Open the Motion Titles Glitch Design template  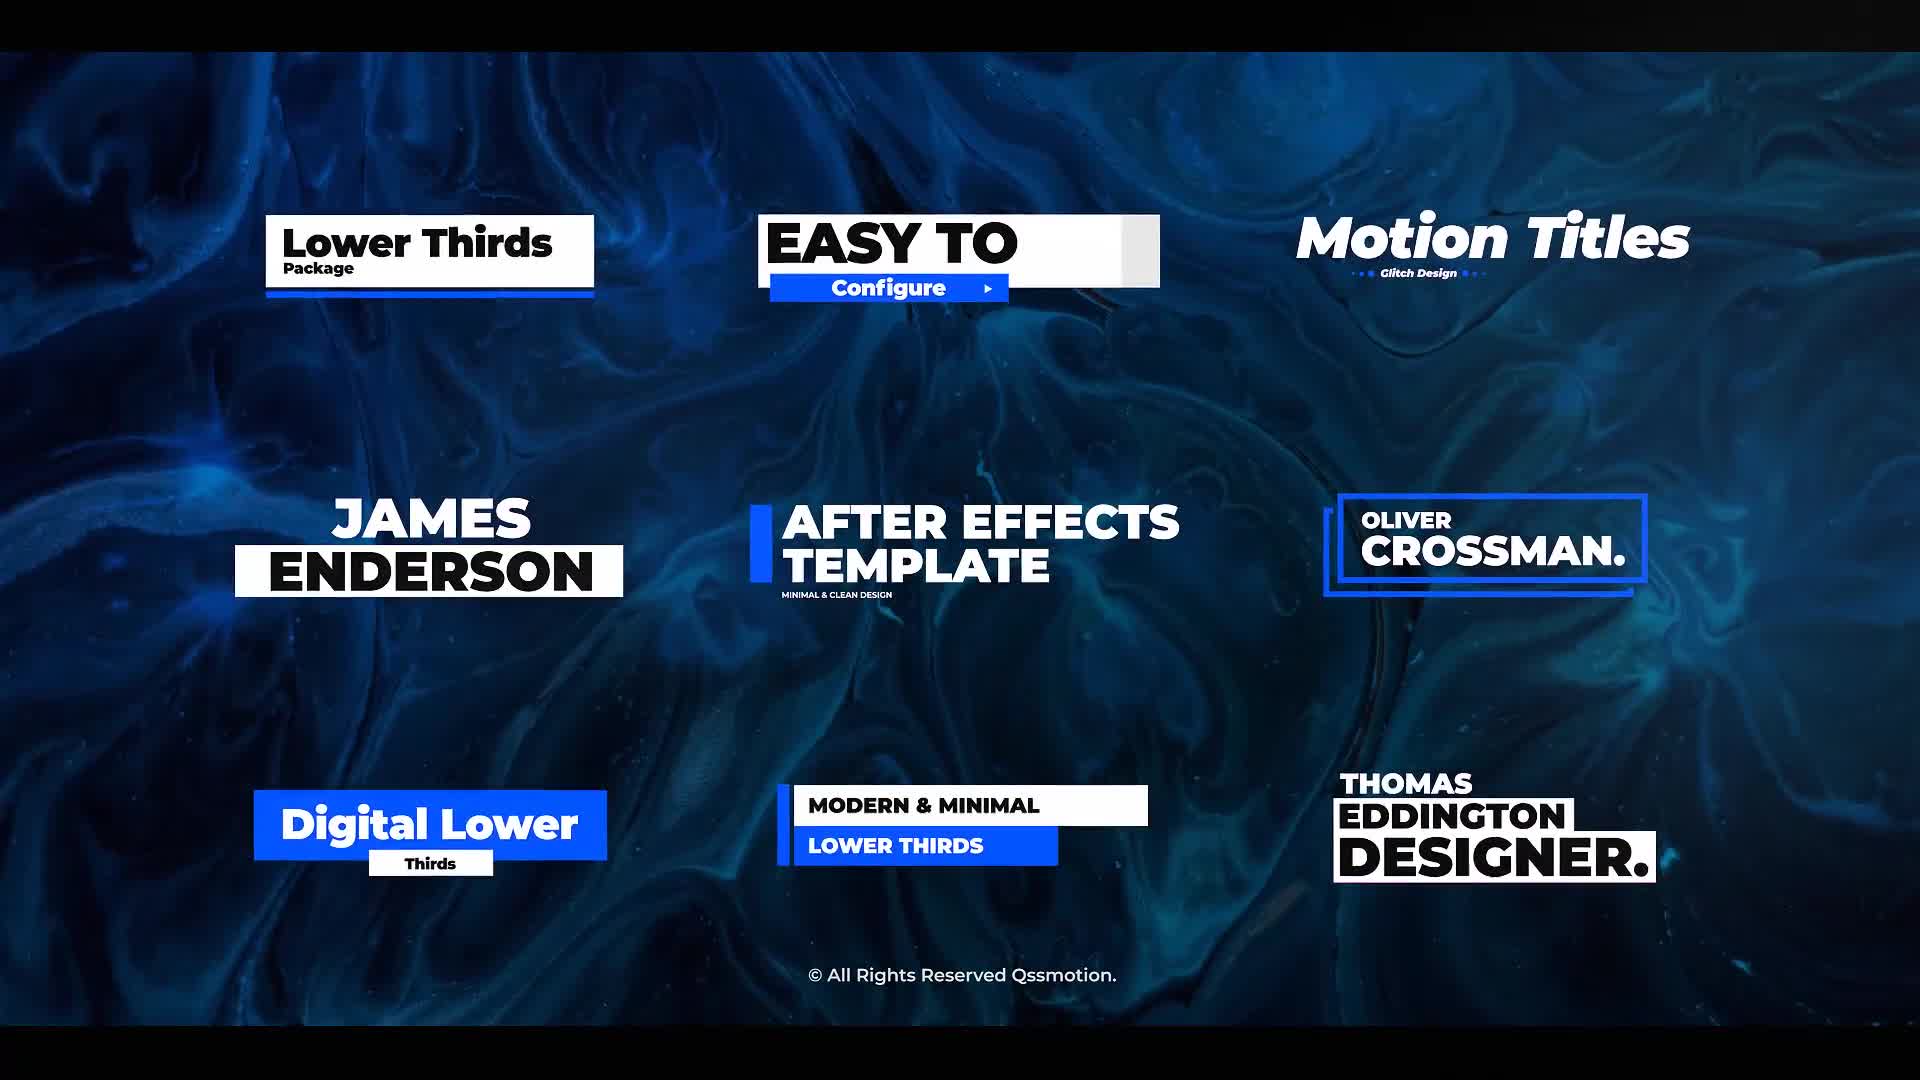click(x=1489, y=245)
